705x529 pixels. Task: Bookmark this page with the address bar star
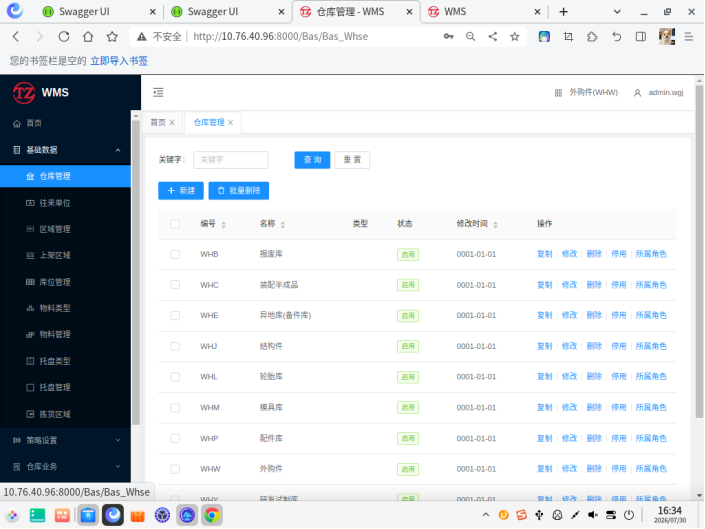(515, 36)
